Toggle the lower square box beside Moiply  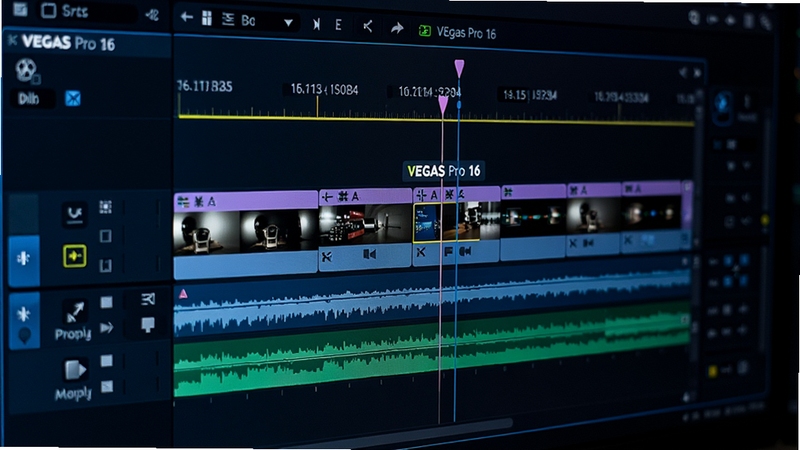tap(107, 386)
